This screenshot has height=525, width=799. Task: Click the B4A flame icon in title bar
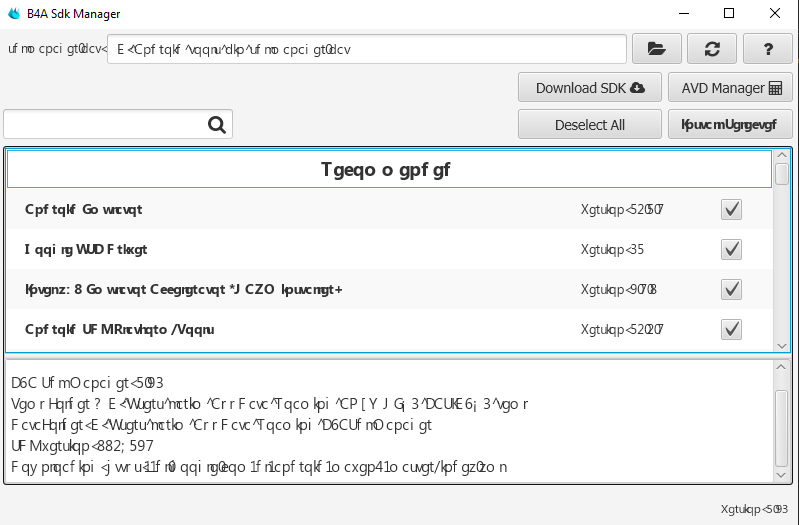pyautogui.click(x=14, y=14)
